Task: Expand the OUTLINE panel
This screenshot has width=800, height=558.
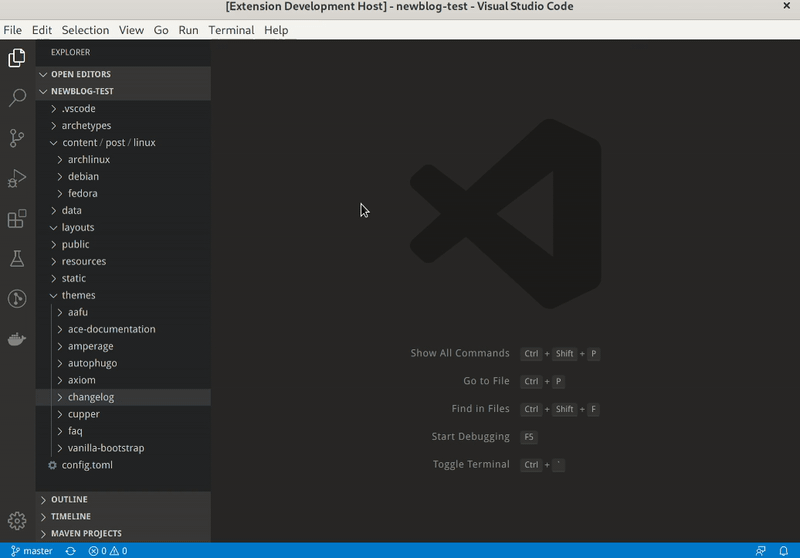Action: (123, 499)
